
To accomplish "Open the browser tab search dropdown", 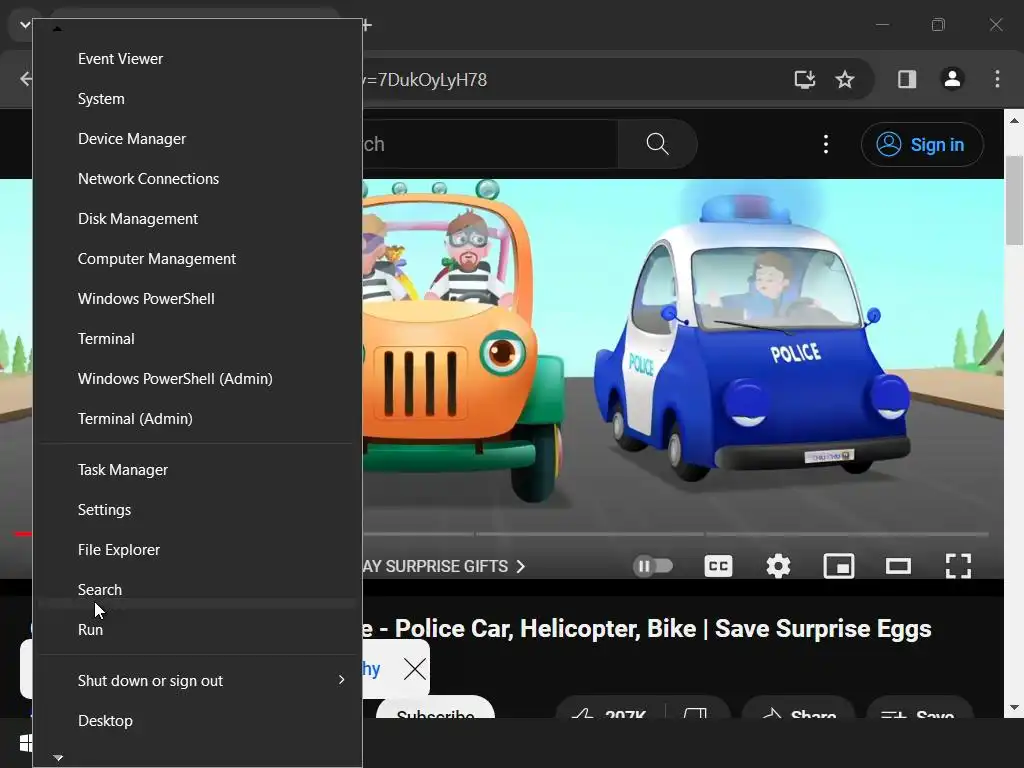I will click(24, 25).
